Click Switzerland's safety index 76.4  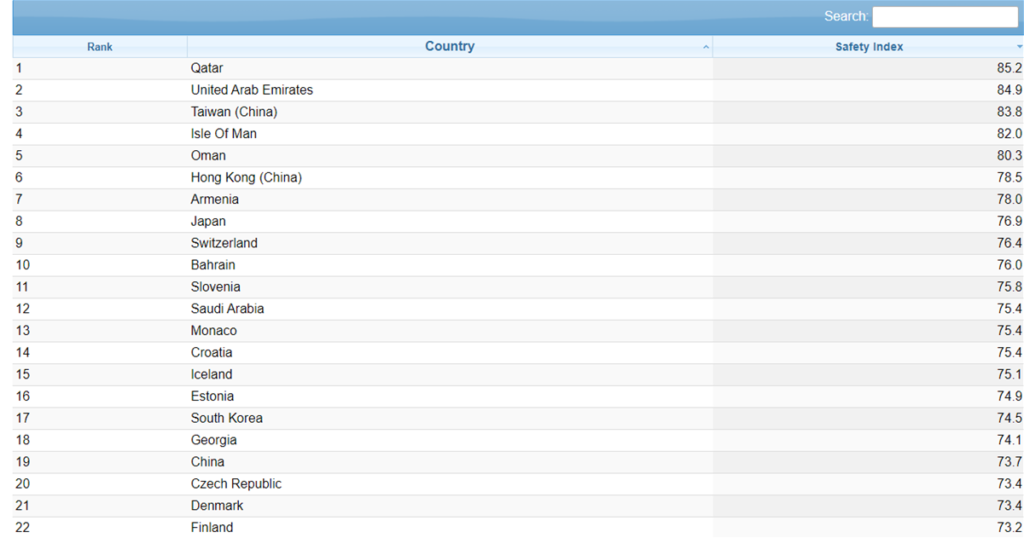1009,243
